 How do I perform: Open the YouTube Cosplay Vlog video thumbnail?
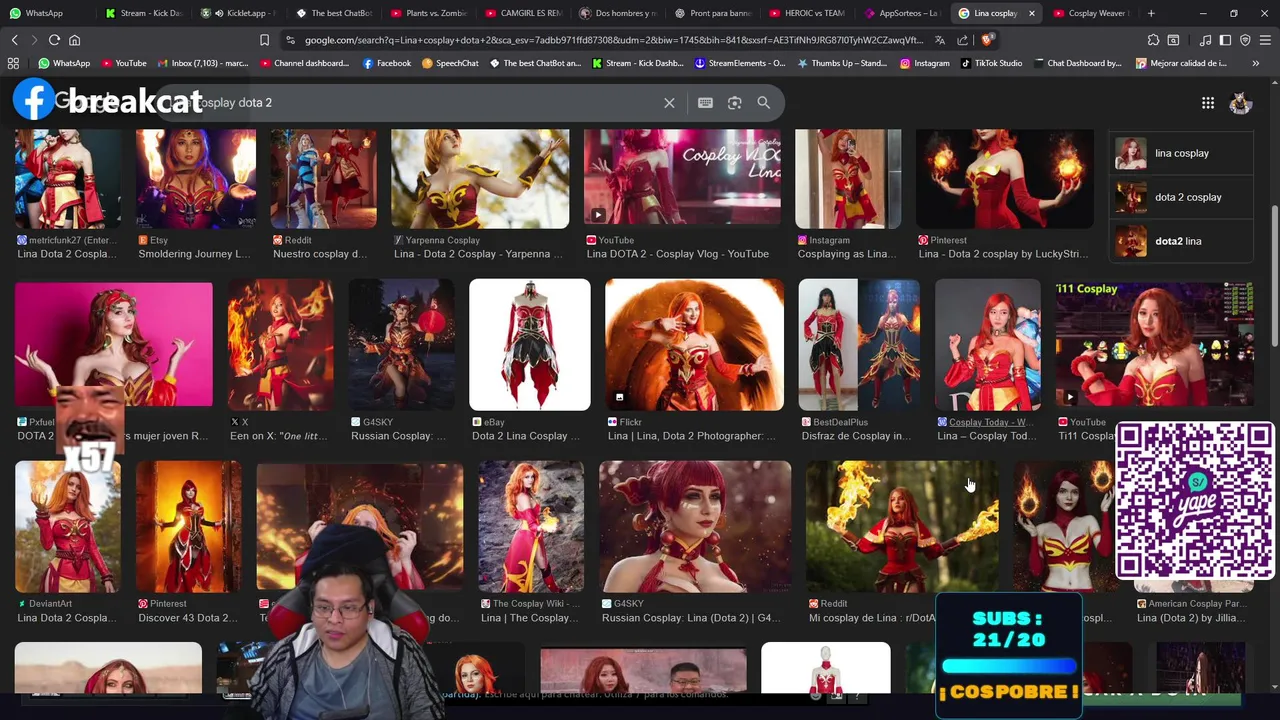(x=682, y=179)
